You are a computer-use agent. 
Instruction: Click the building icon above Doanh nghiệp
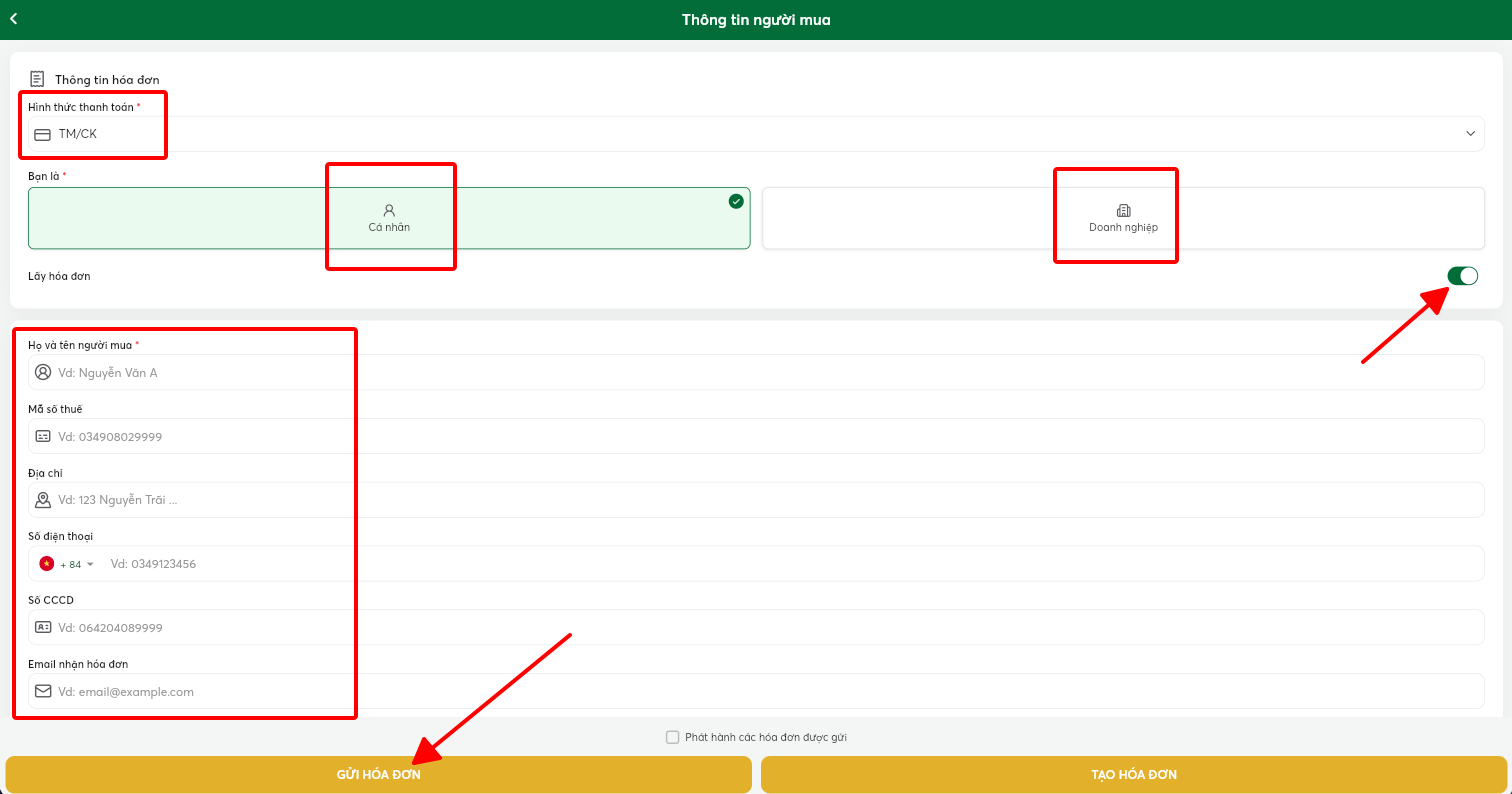(1123, 210)
